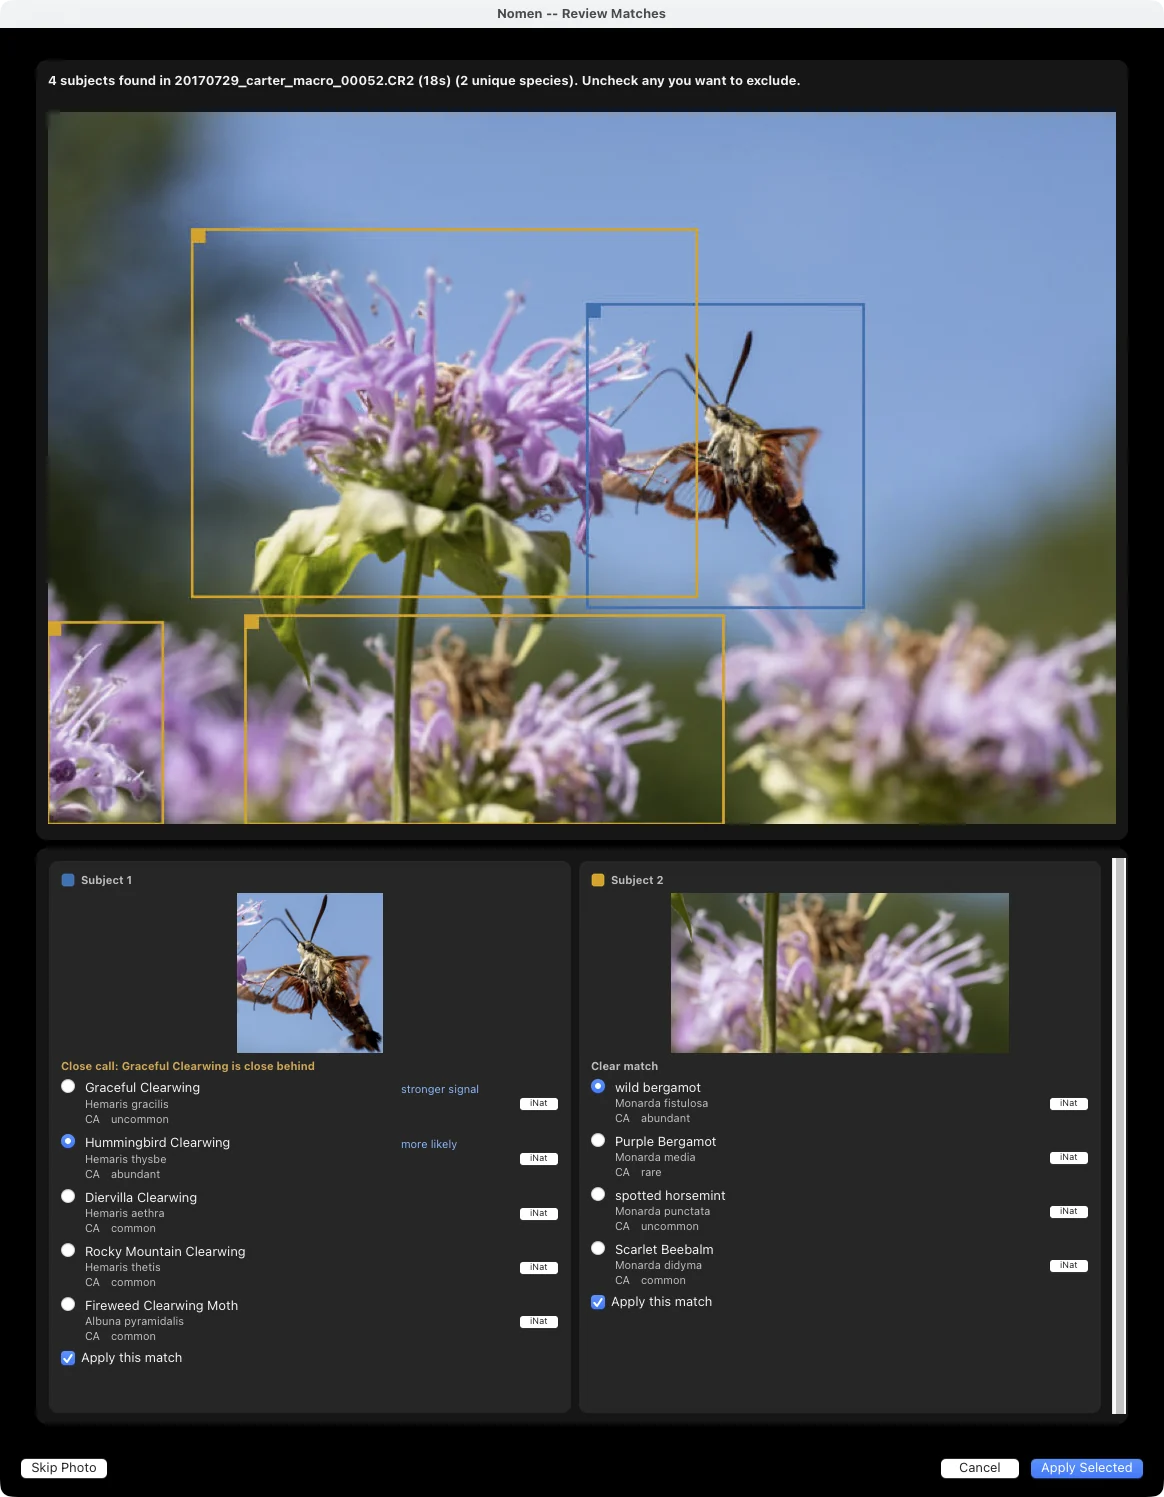
Task: Open iNat link for Rocky Mountain Clearwing
Action: 539,1268
